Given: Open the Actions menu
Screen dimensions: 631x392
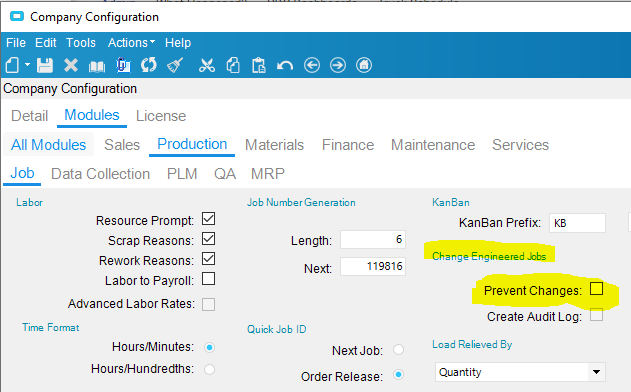Looking at the screenshot, I should tap(131, 43).
